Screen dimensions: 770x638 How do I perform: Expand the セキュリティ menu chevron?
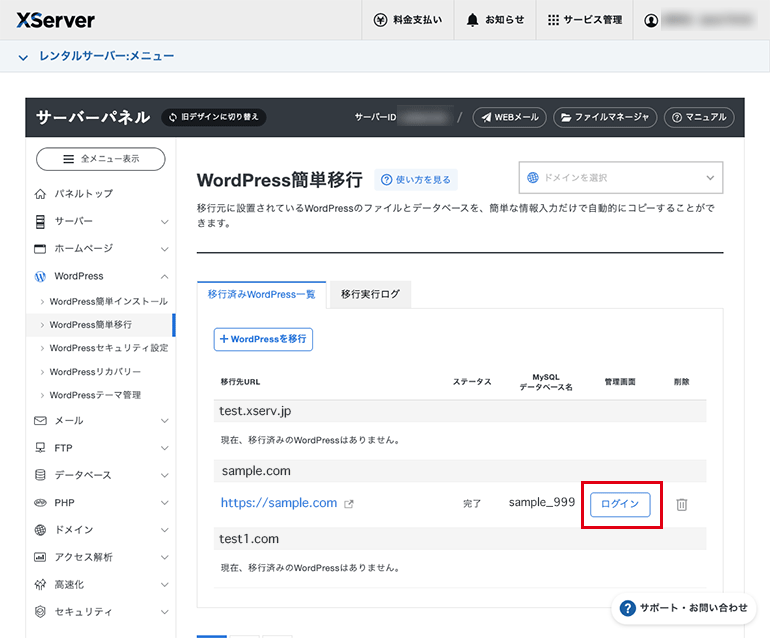click(165, 612)
